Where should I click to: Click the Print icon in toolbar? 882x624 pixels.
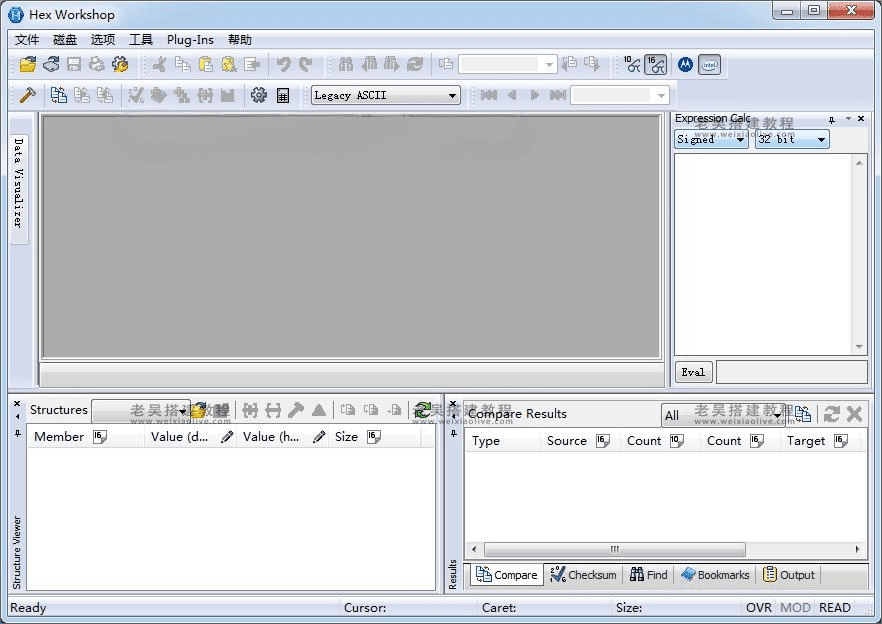97,64
